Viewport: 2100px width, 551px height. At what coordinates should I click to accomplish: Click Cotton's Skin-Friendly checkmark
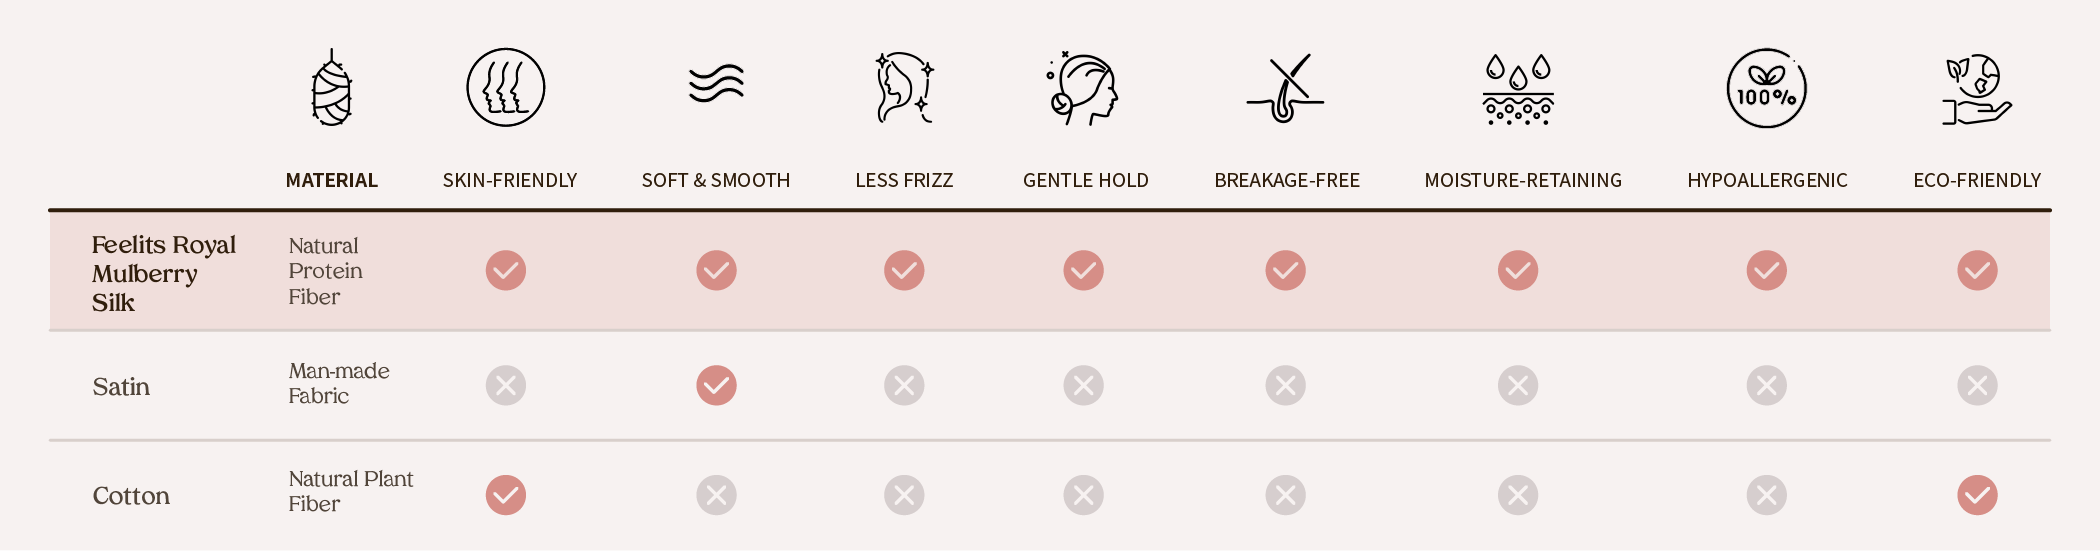coord(506,495)
